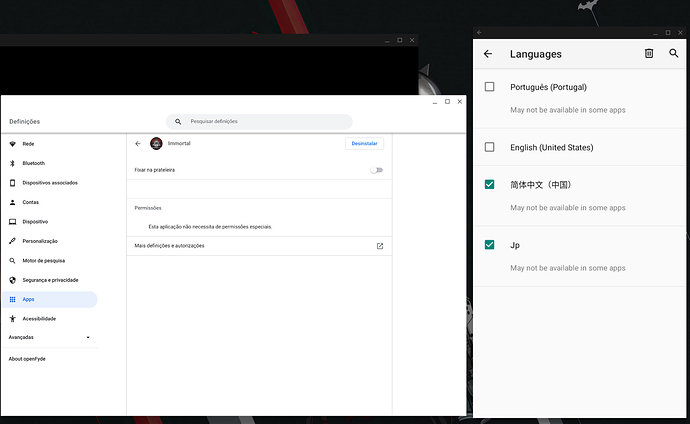Click the person icon next to Contas
The height and width of the screenshot is (424, 690).
(12, 202)
